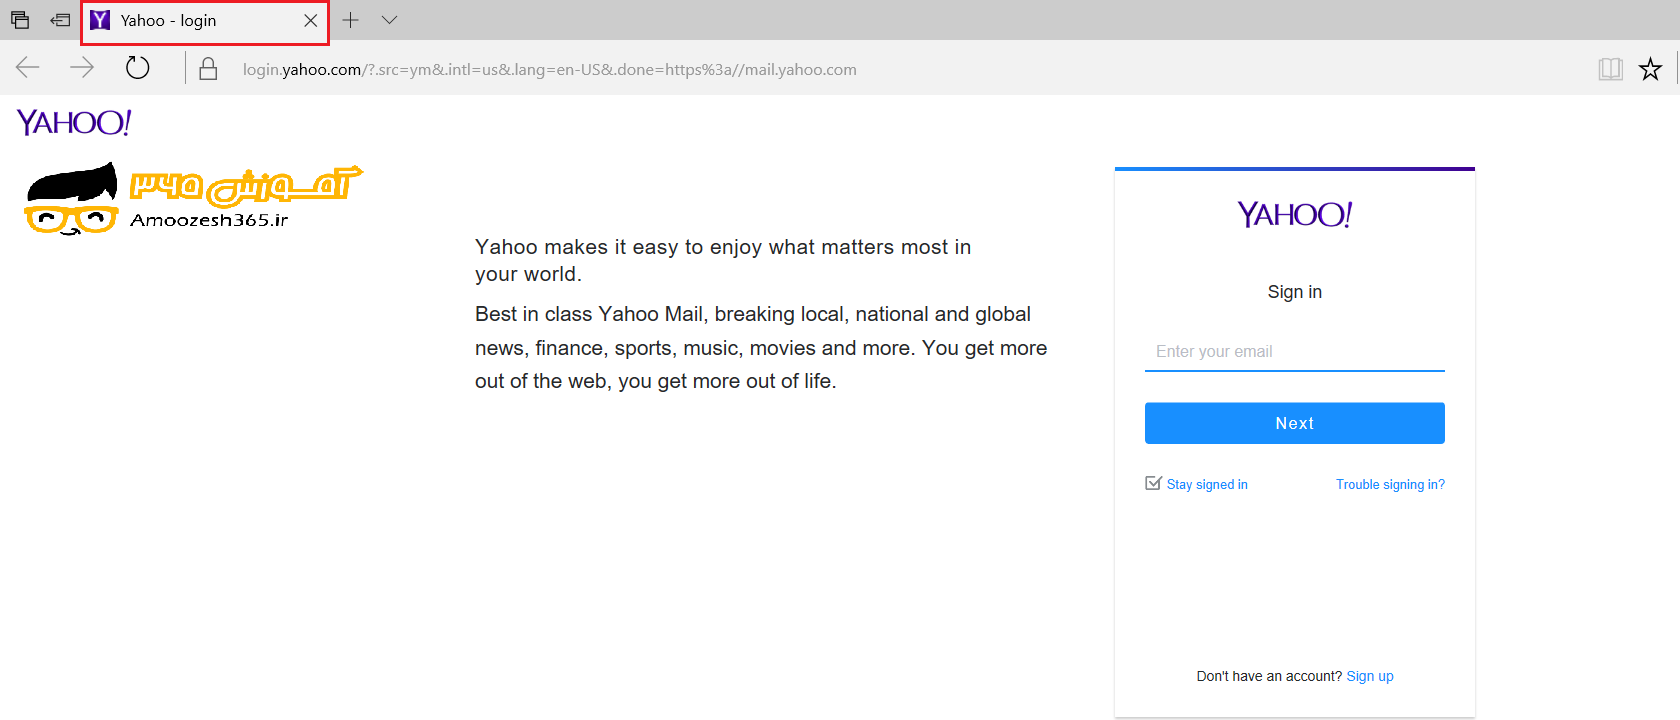
Task: Close the Yahoo - login tab
Action: click(311, 21)
